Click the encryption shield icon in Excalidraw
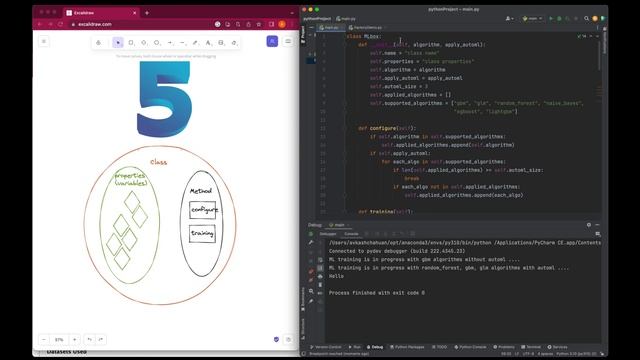The width and height of the screenshot is (640, 360). 276,339
